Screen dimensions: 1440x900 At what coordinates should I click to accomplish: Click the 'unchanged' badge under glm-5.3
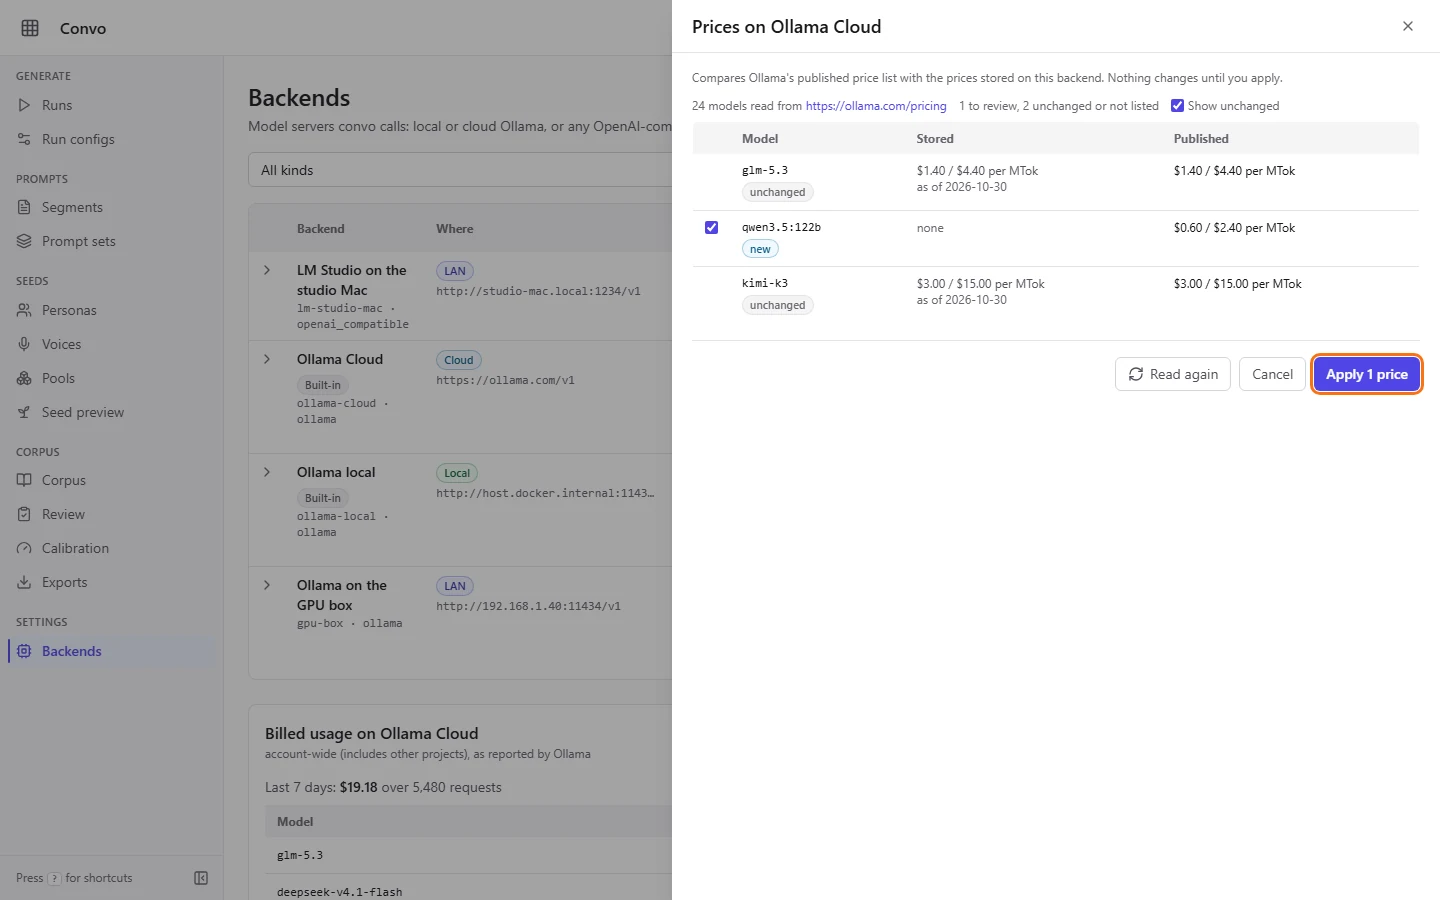(777, 192)
